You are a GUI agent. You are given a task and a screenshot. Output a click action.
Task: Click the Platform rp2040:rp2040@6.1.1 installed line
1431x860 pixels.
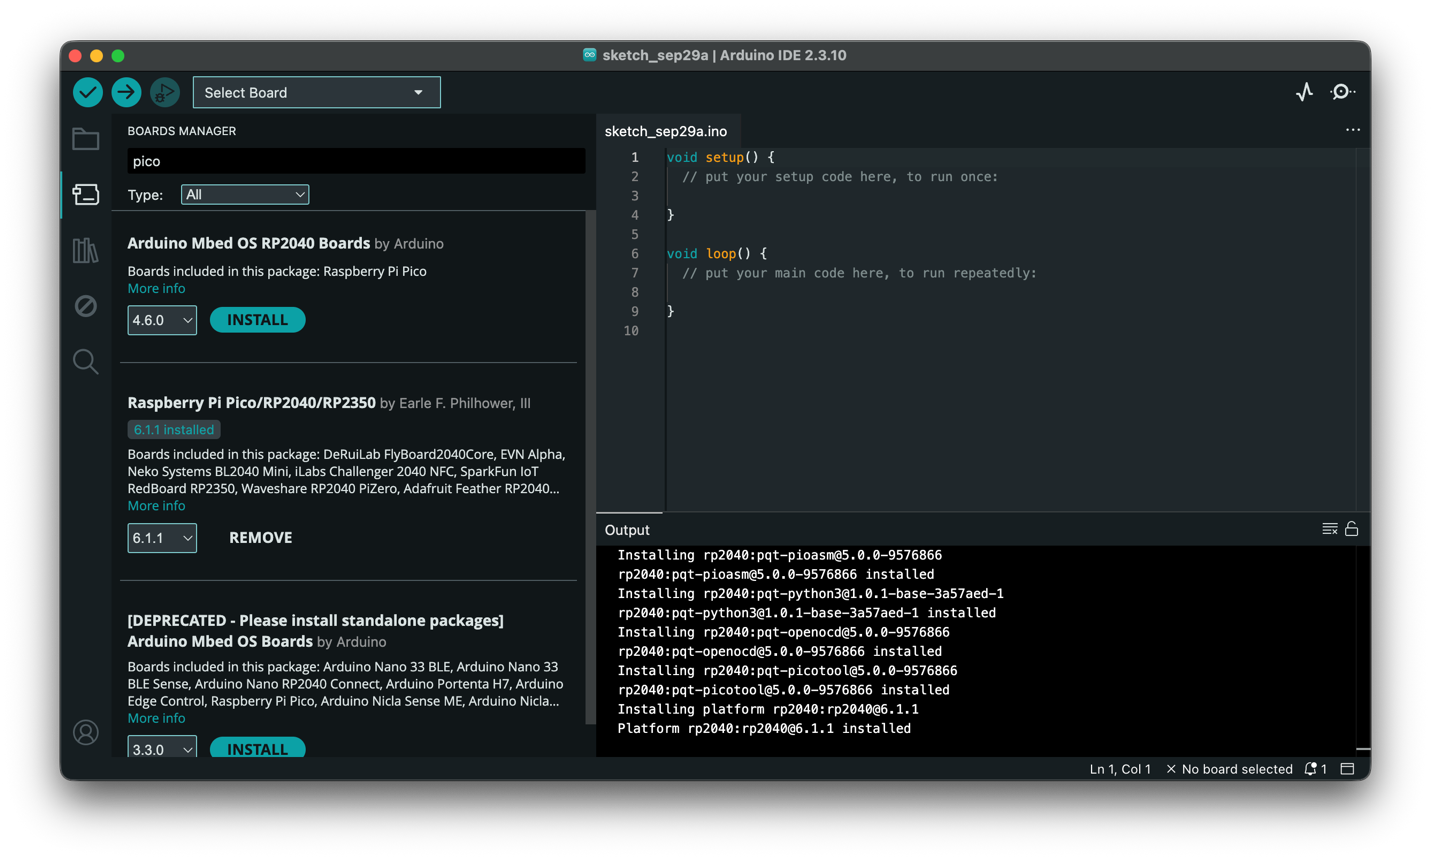(764, 728)
